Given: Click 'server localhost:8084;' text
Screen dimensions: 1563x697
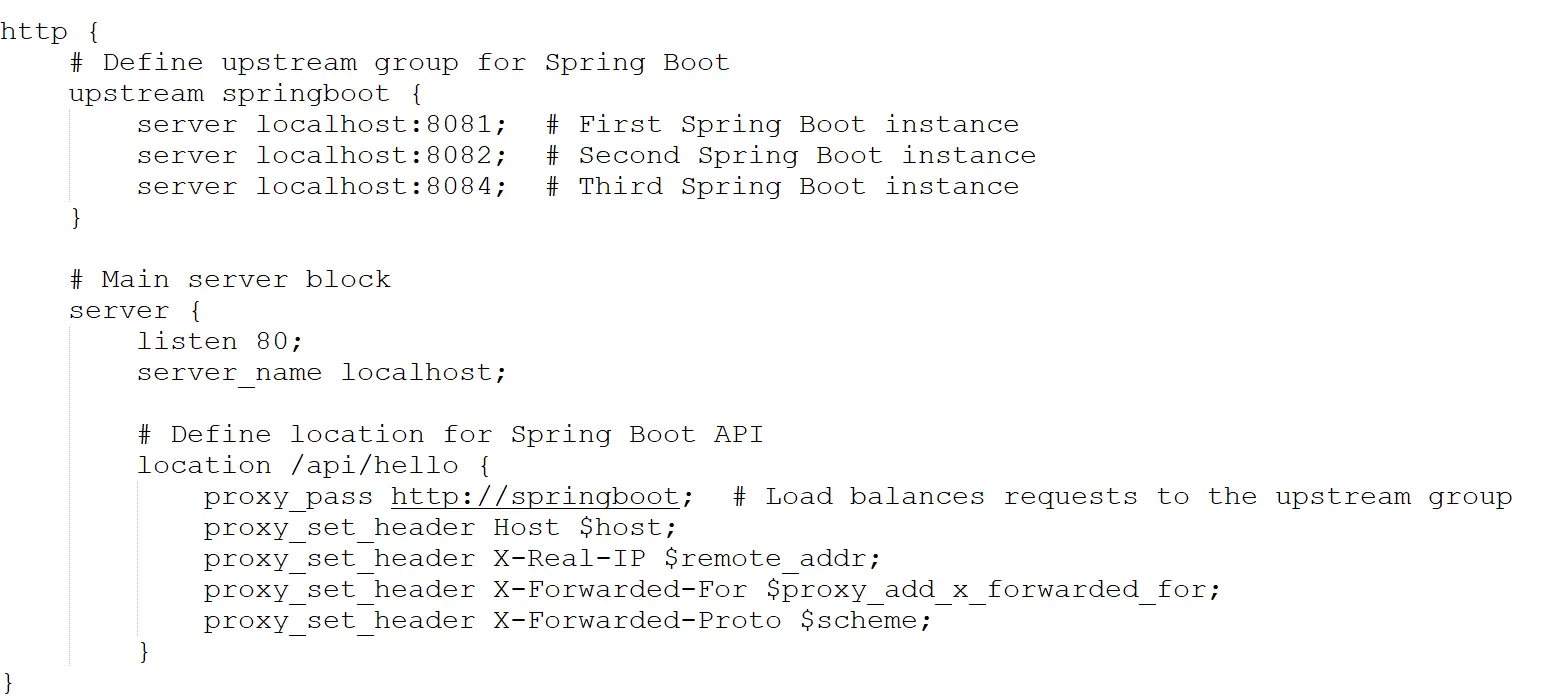Looking at the screenshot, I should pos(322,187).
